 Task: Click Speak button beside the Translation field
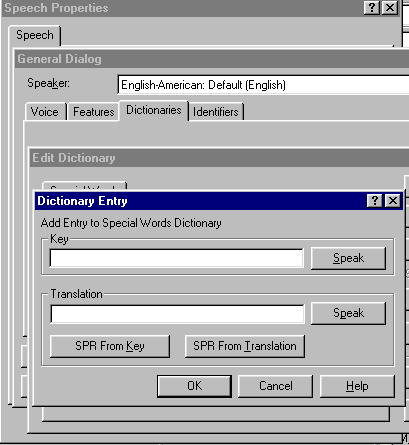pos(348,313)
